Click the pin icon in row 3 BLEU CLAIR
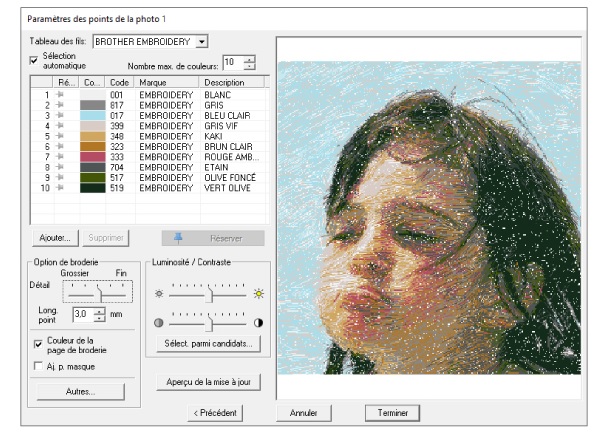Screen dimensions: 599x439 (x=60, y=115)
